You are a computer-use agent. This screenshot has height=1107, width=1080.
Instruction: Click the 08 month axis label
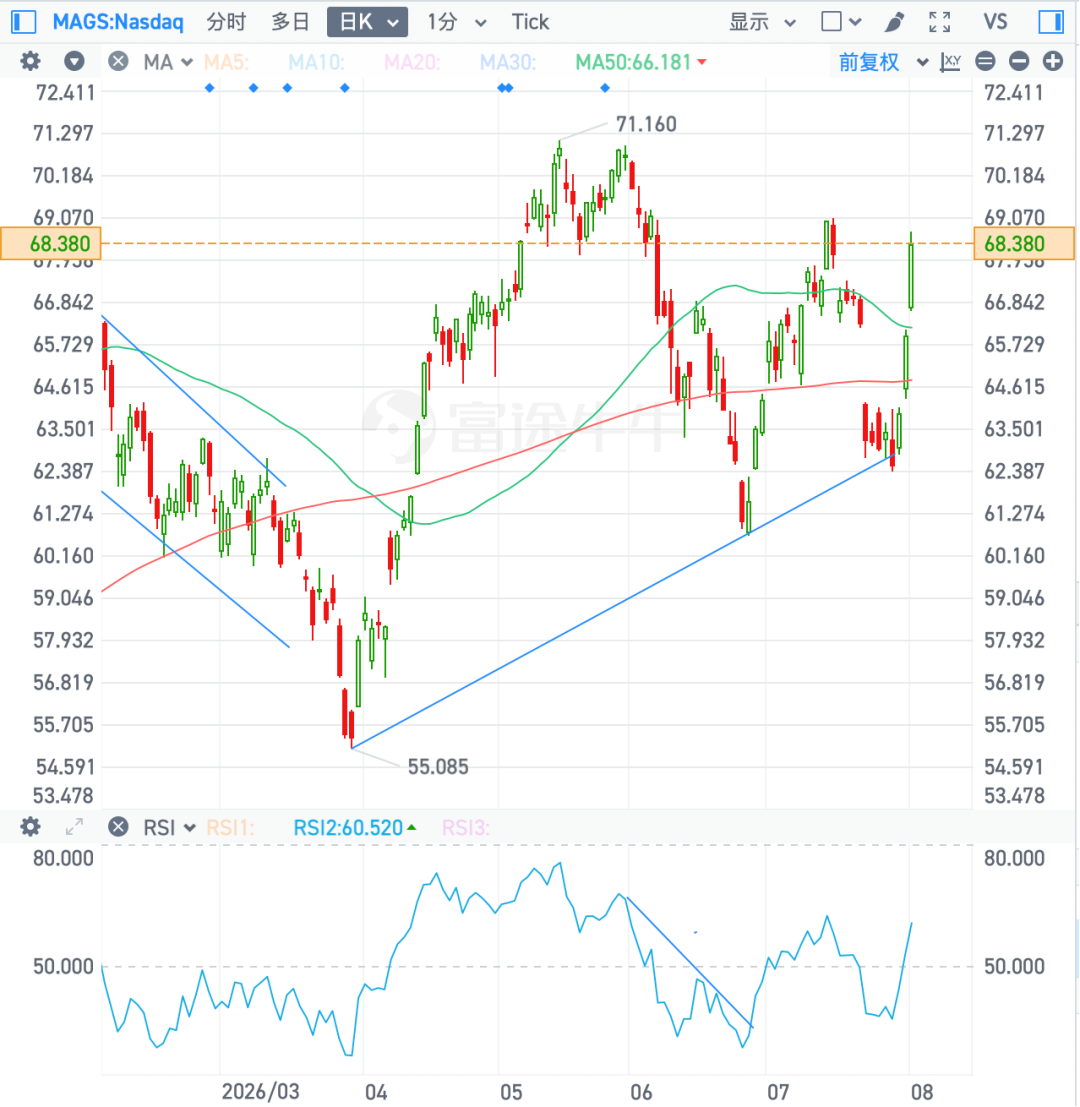922,1091
